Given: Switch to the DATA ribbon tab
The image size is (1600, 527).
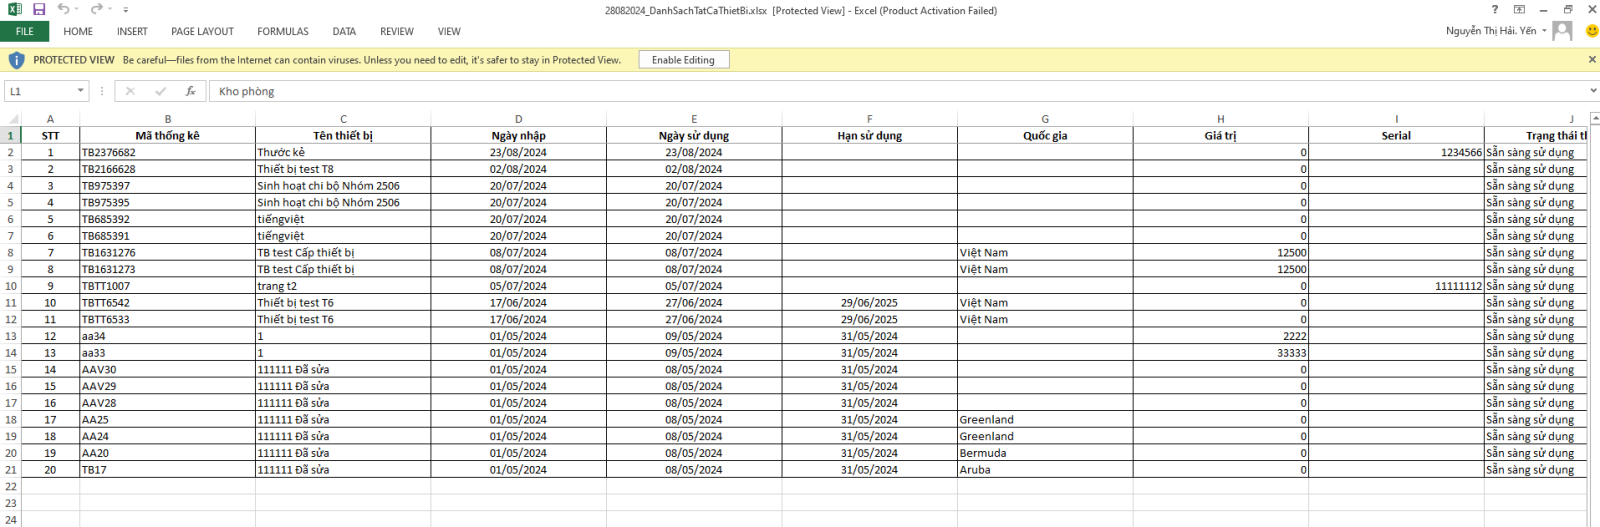Looking at the screenshot, I should click(344, 31).
